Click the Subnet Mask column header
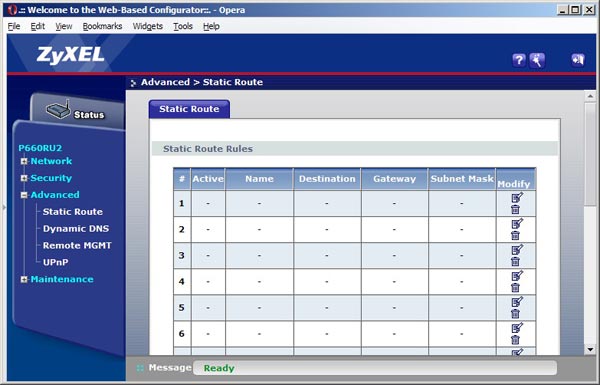Viewport: 600px width, 385px height. pos(462,179)
